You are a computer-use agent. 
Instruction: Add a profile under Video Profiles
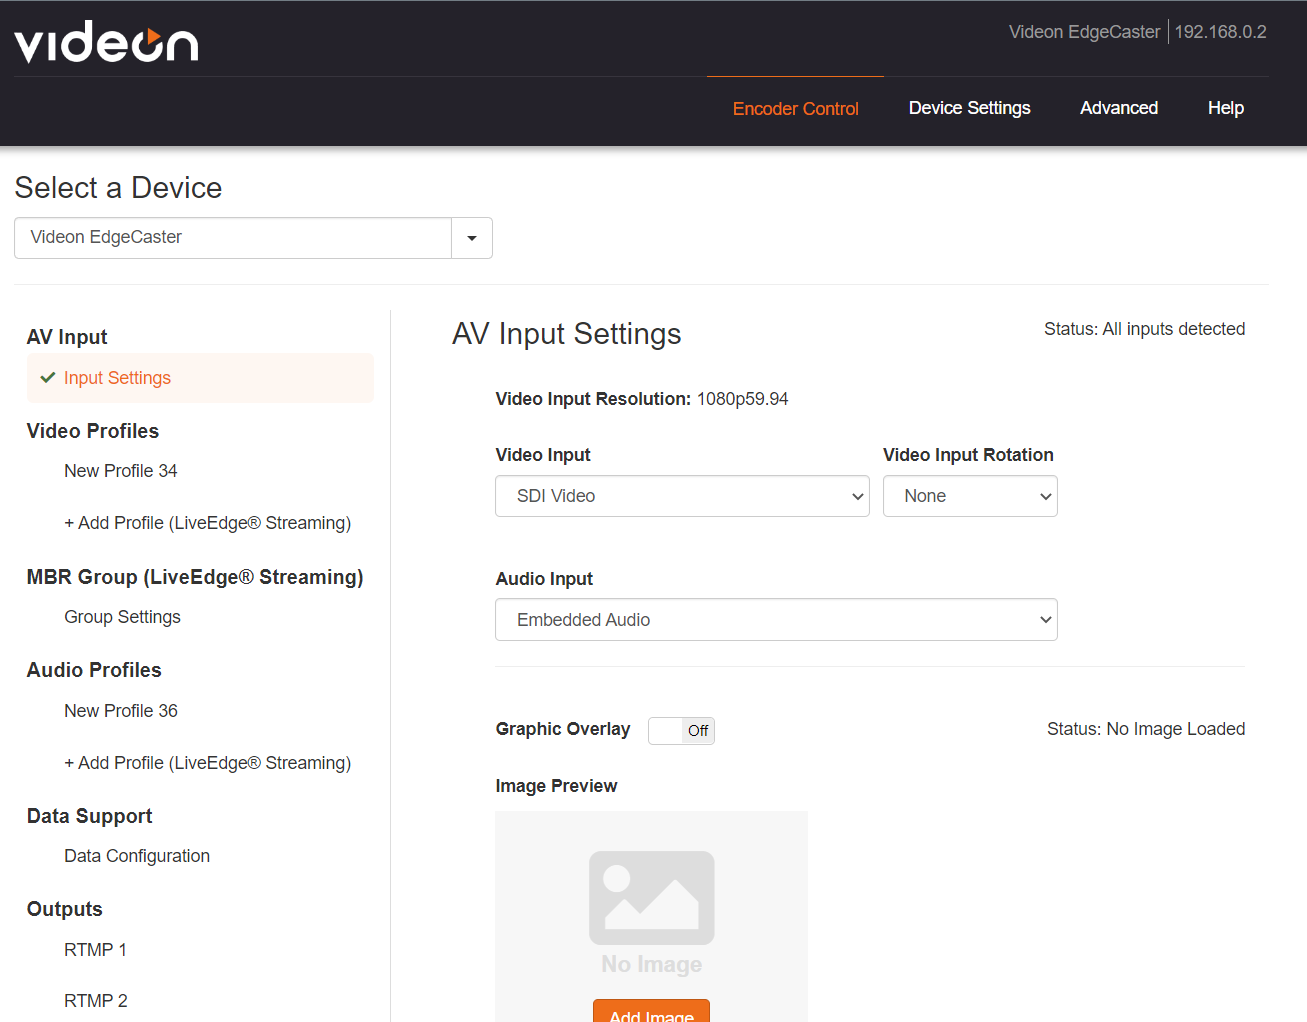tap(208, 523)
